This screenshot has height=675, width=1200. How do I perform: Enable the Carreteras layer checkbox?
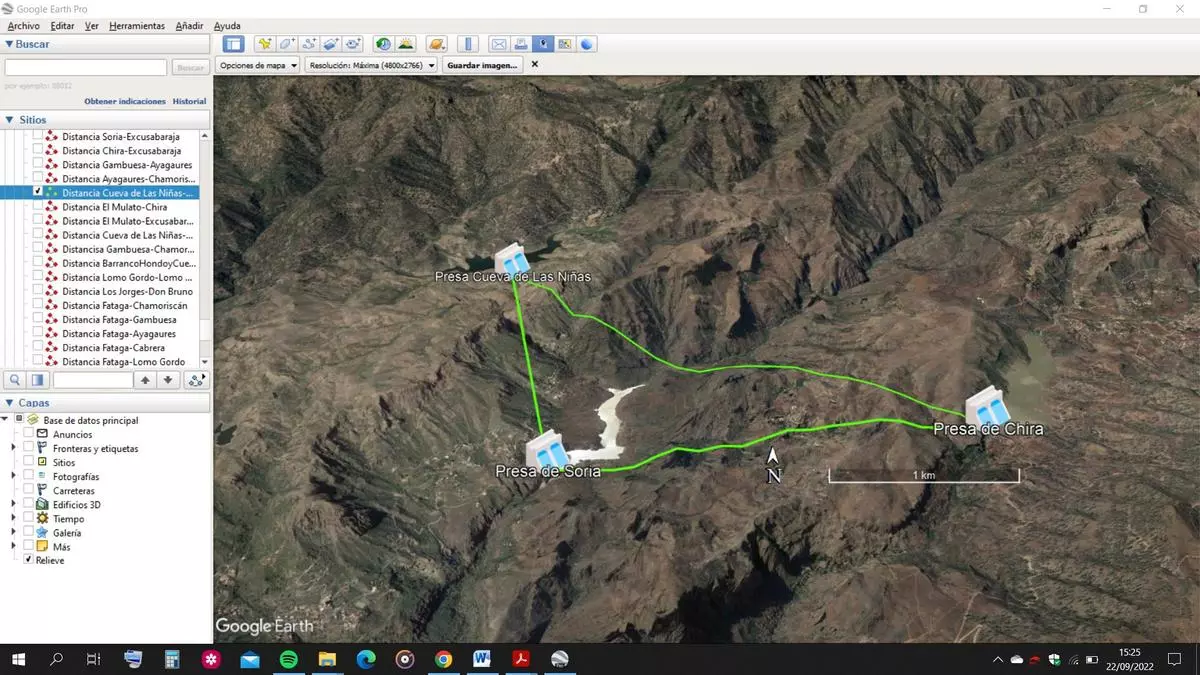[29, 491]
